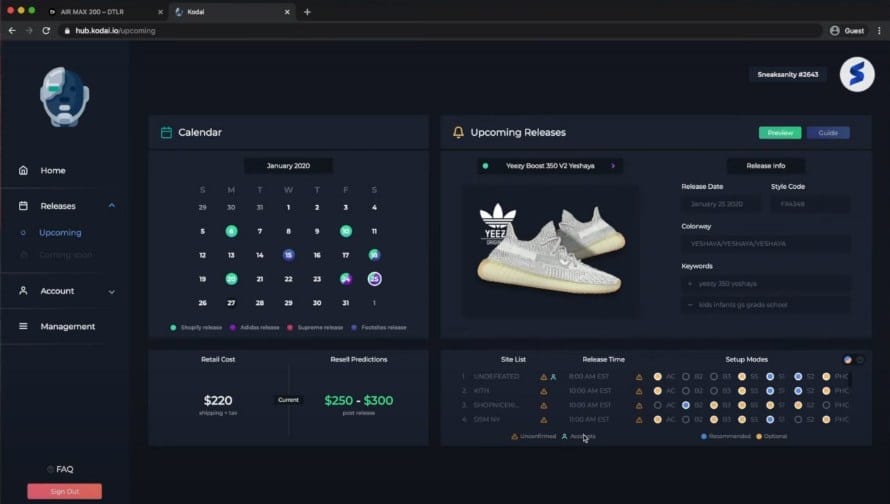Screen dimensions: 890x504
Task: Click the browser forward arrow
Action: [29, 31]
